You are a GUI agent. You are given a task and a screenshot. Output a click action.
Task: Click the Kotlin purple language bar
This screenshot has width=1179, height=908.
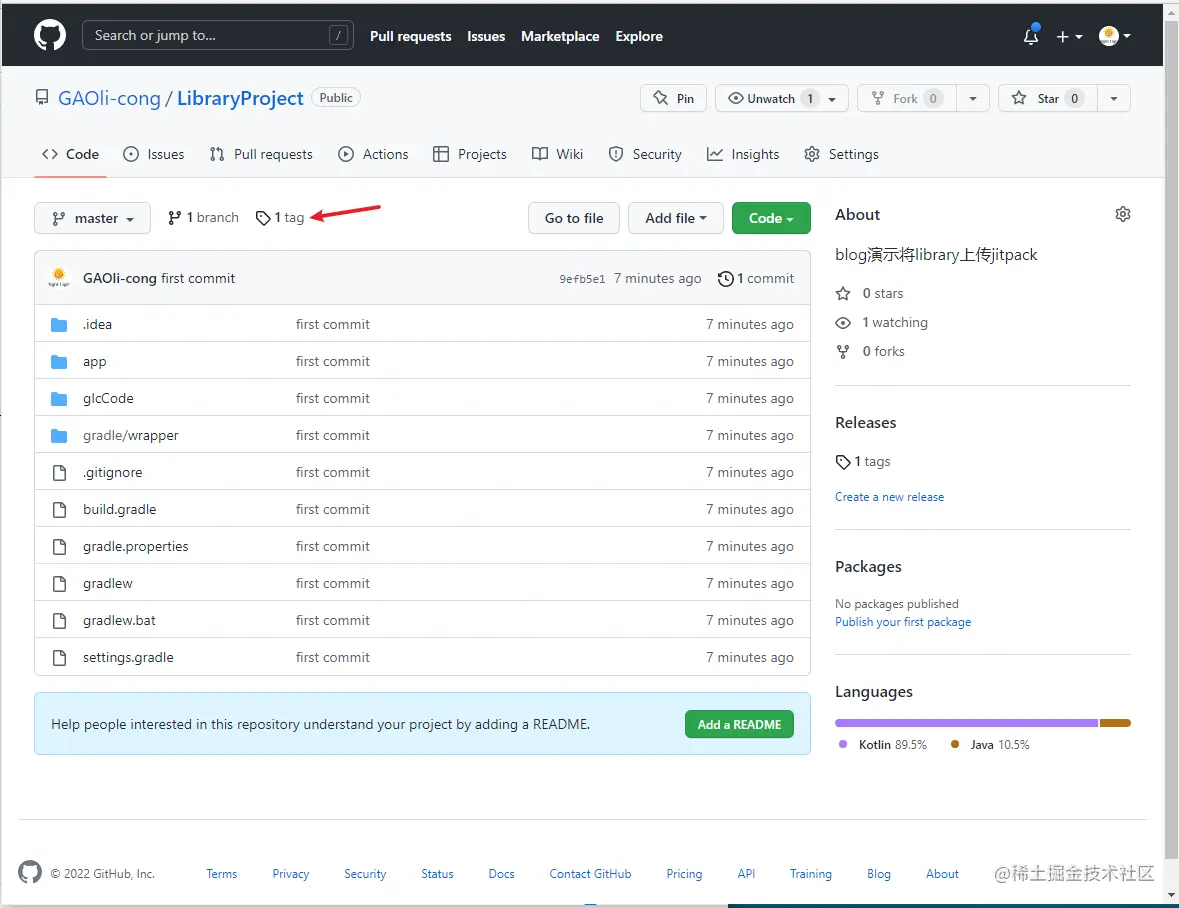965,723
